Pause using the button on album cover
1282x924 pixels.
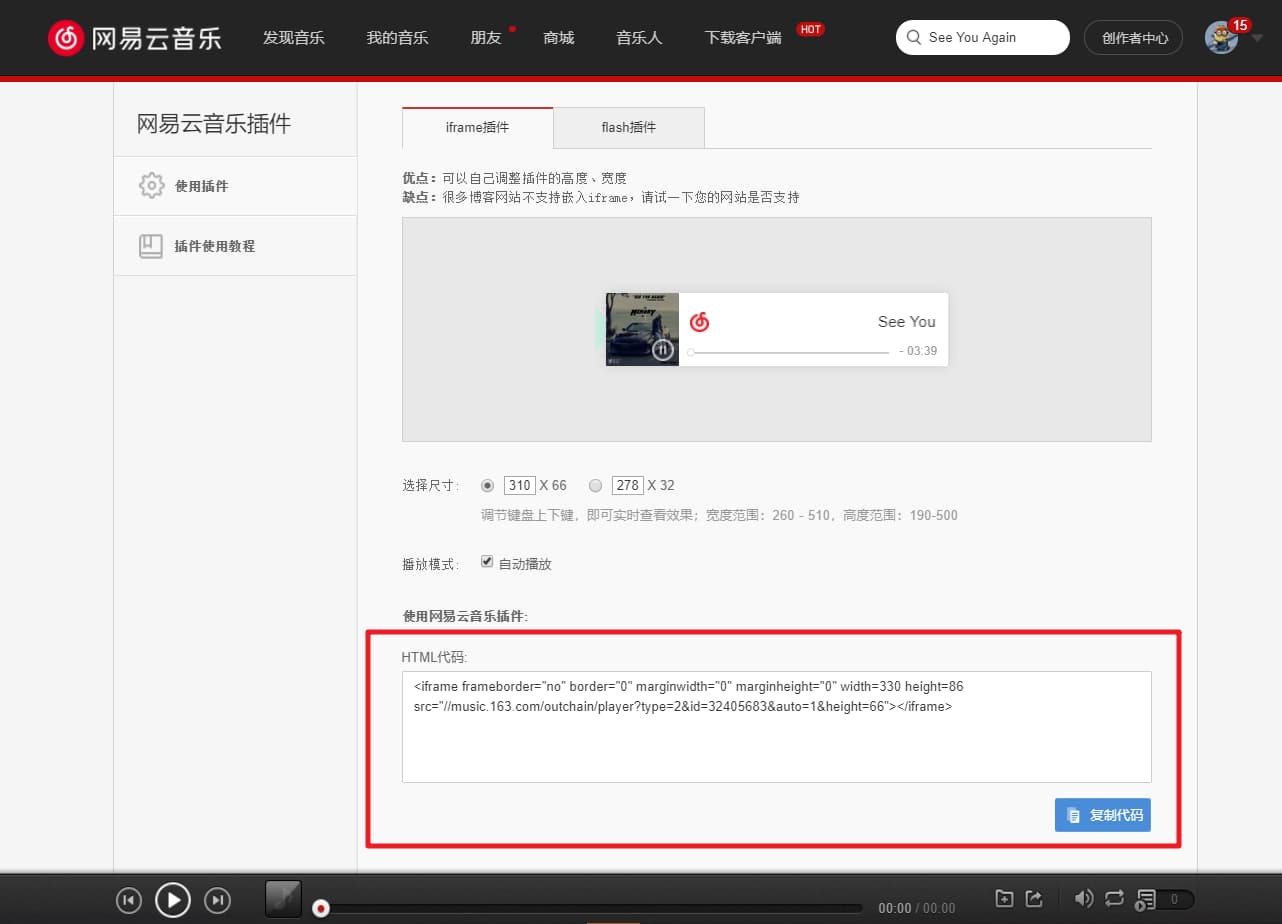tap(662, 350)
